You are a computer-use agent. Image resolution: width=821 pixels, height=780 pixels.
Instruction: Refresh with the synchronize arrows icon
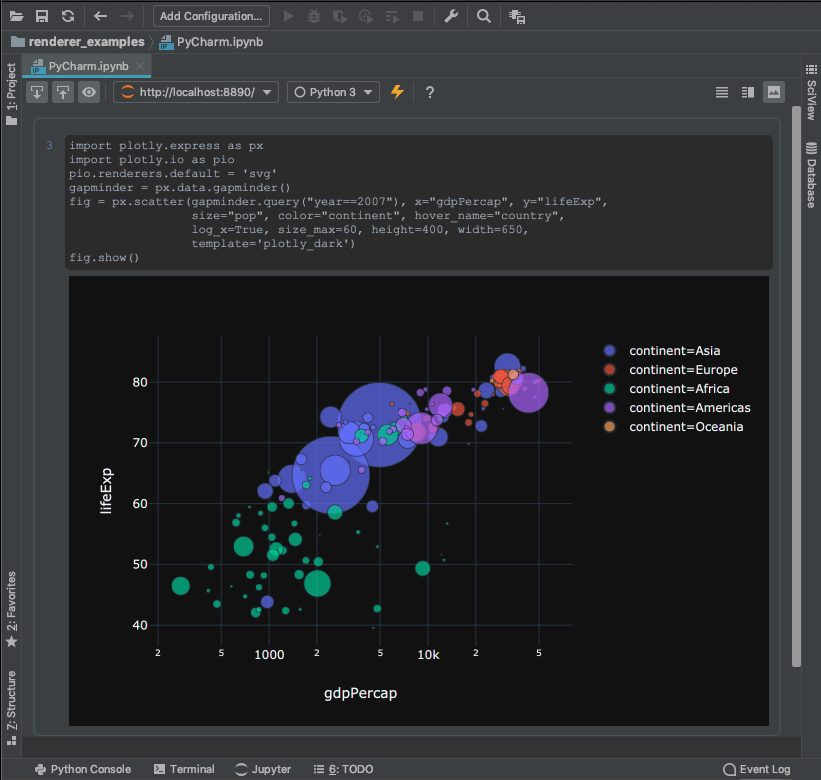pyautogui.click(x=66, y=16)
